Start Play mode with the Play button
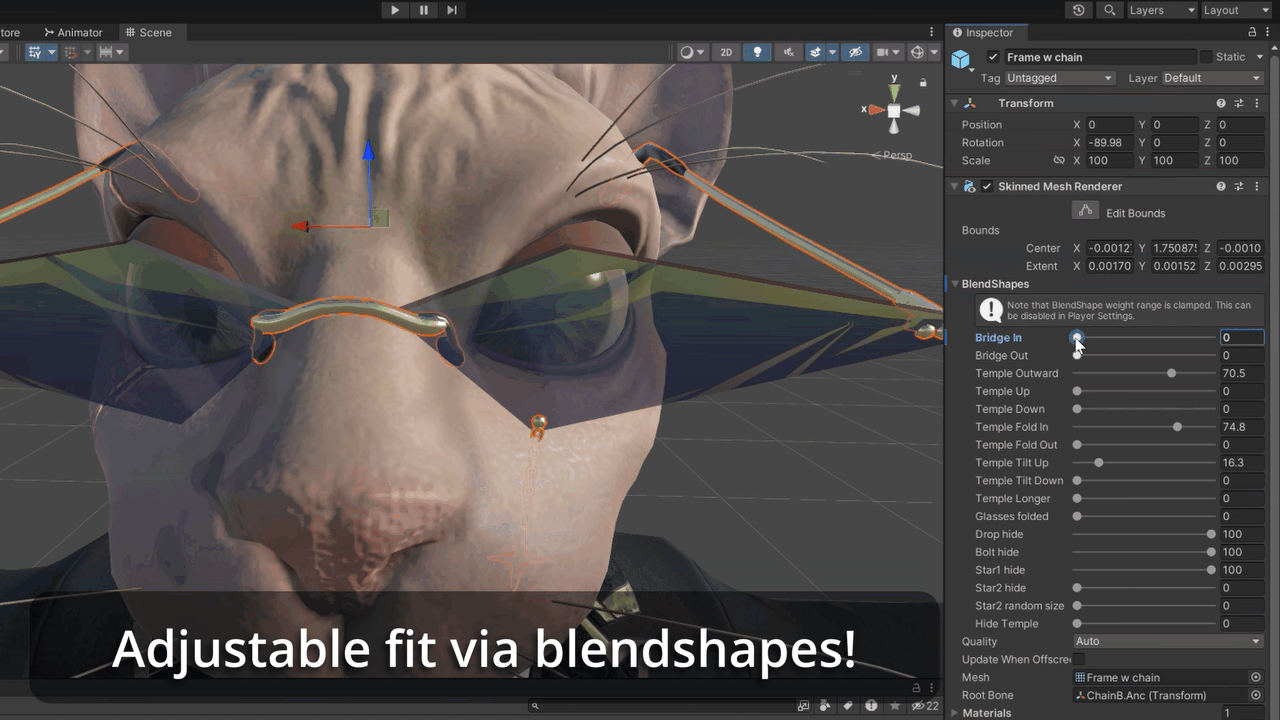The height and width of the screenshot is (720, 1280). point(395,10)
